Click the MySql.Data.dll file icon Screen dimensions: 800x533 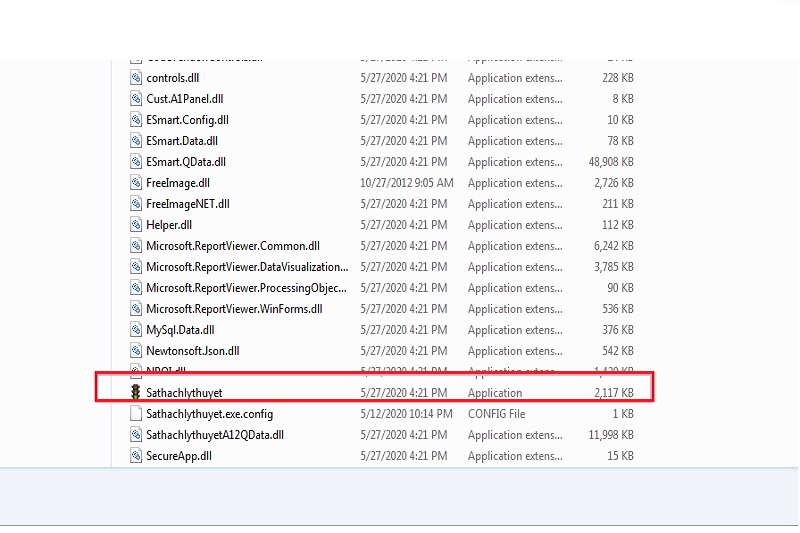pos(137,330)
